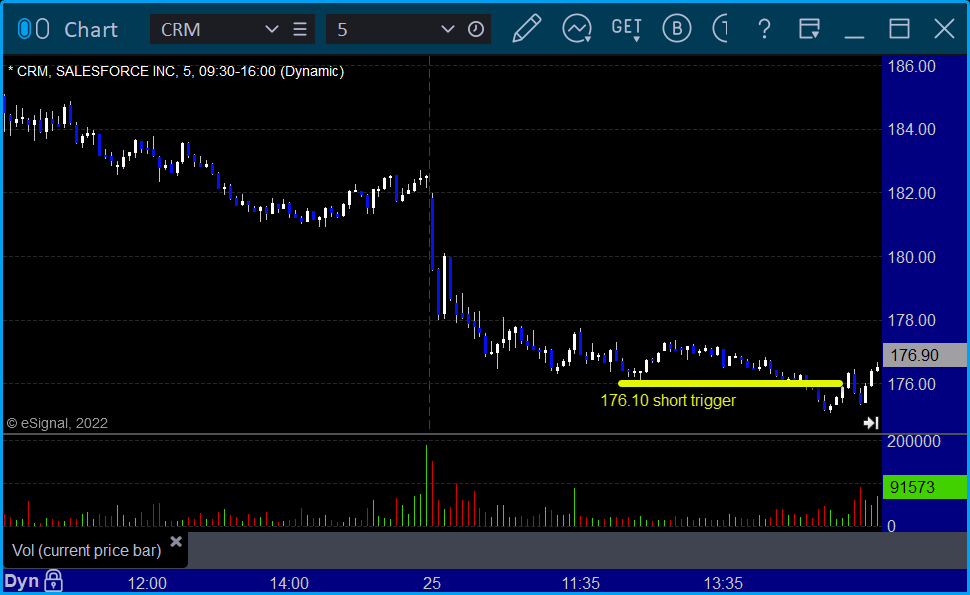Open help with the question mark icon
Viewport: 970px width, 595px height.
click(x=765, y=29)
